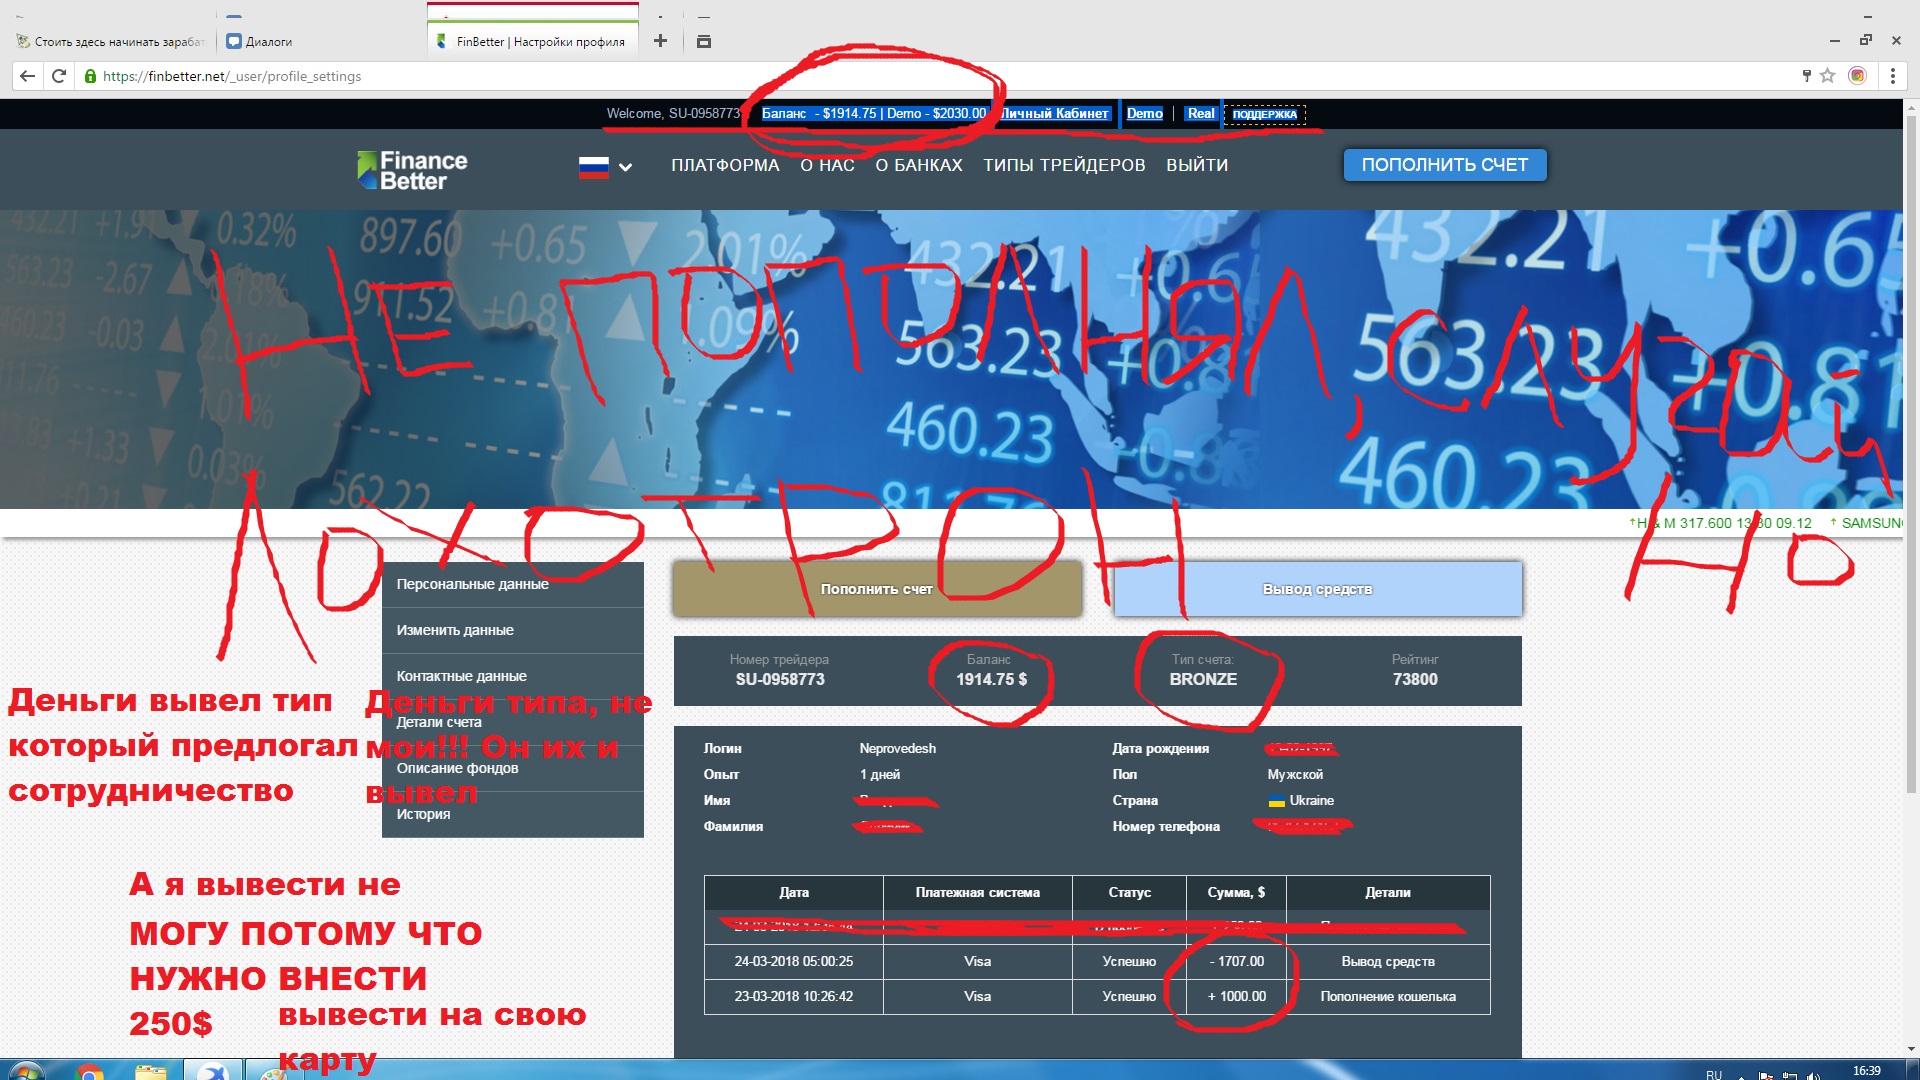Select the FinBetter Настройки профиля tab
The image size is (1920, 1080).
coord(531,42)
